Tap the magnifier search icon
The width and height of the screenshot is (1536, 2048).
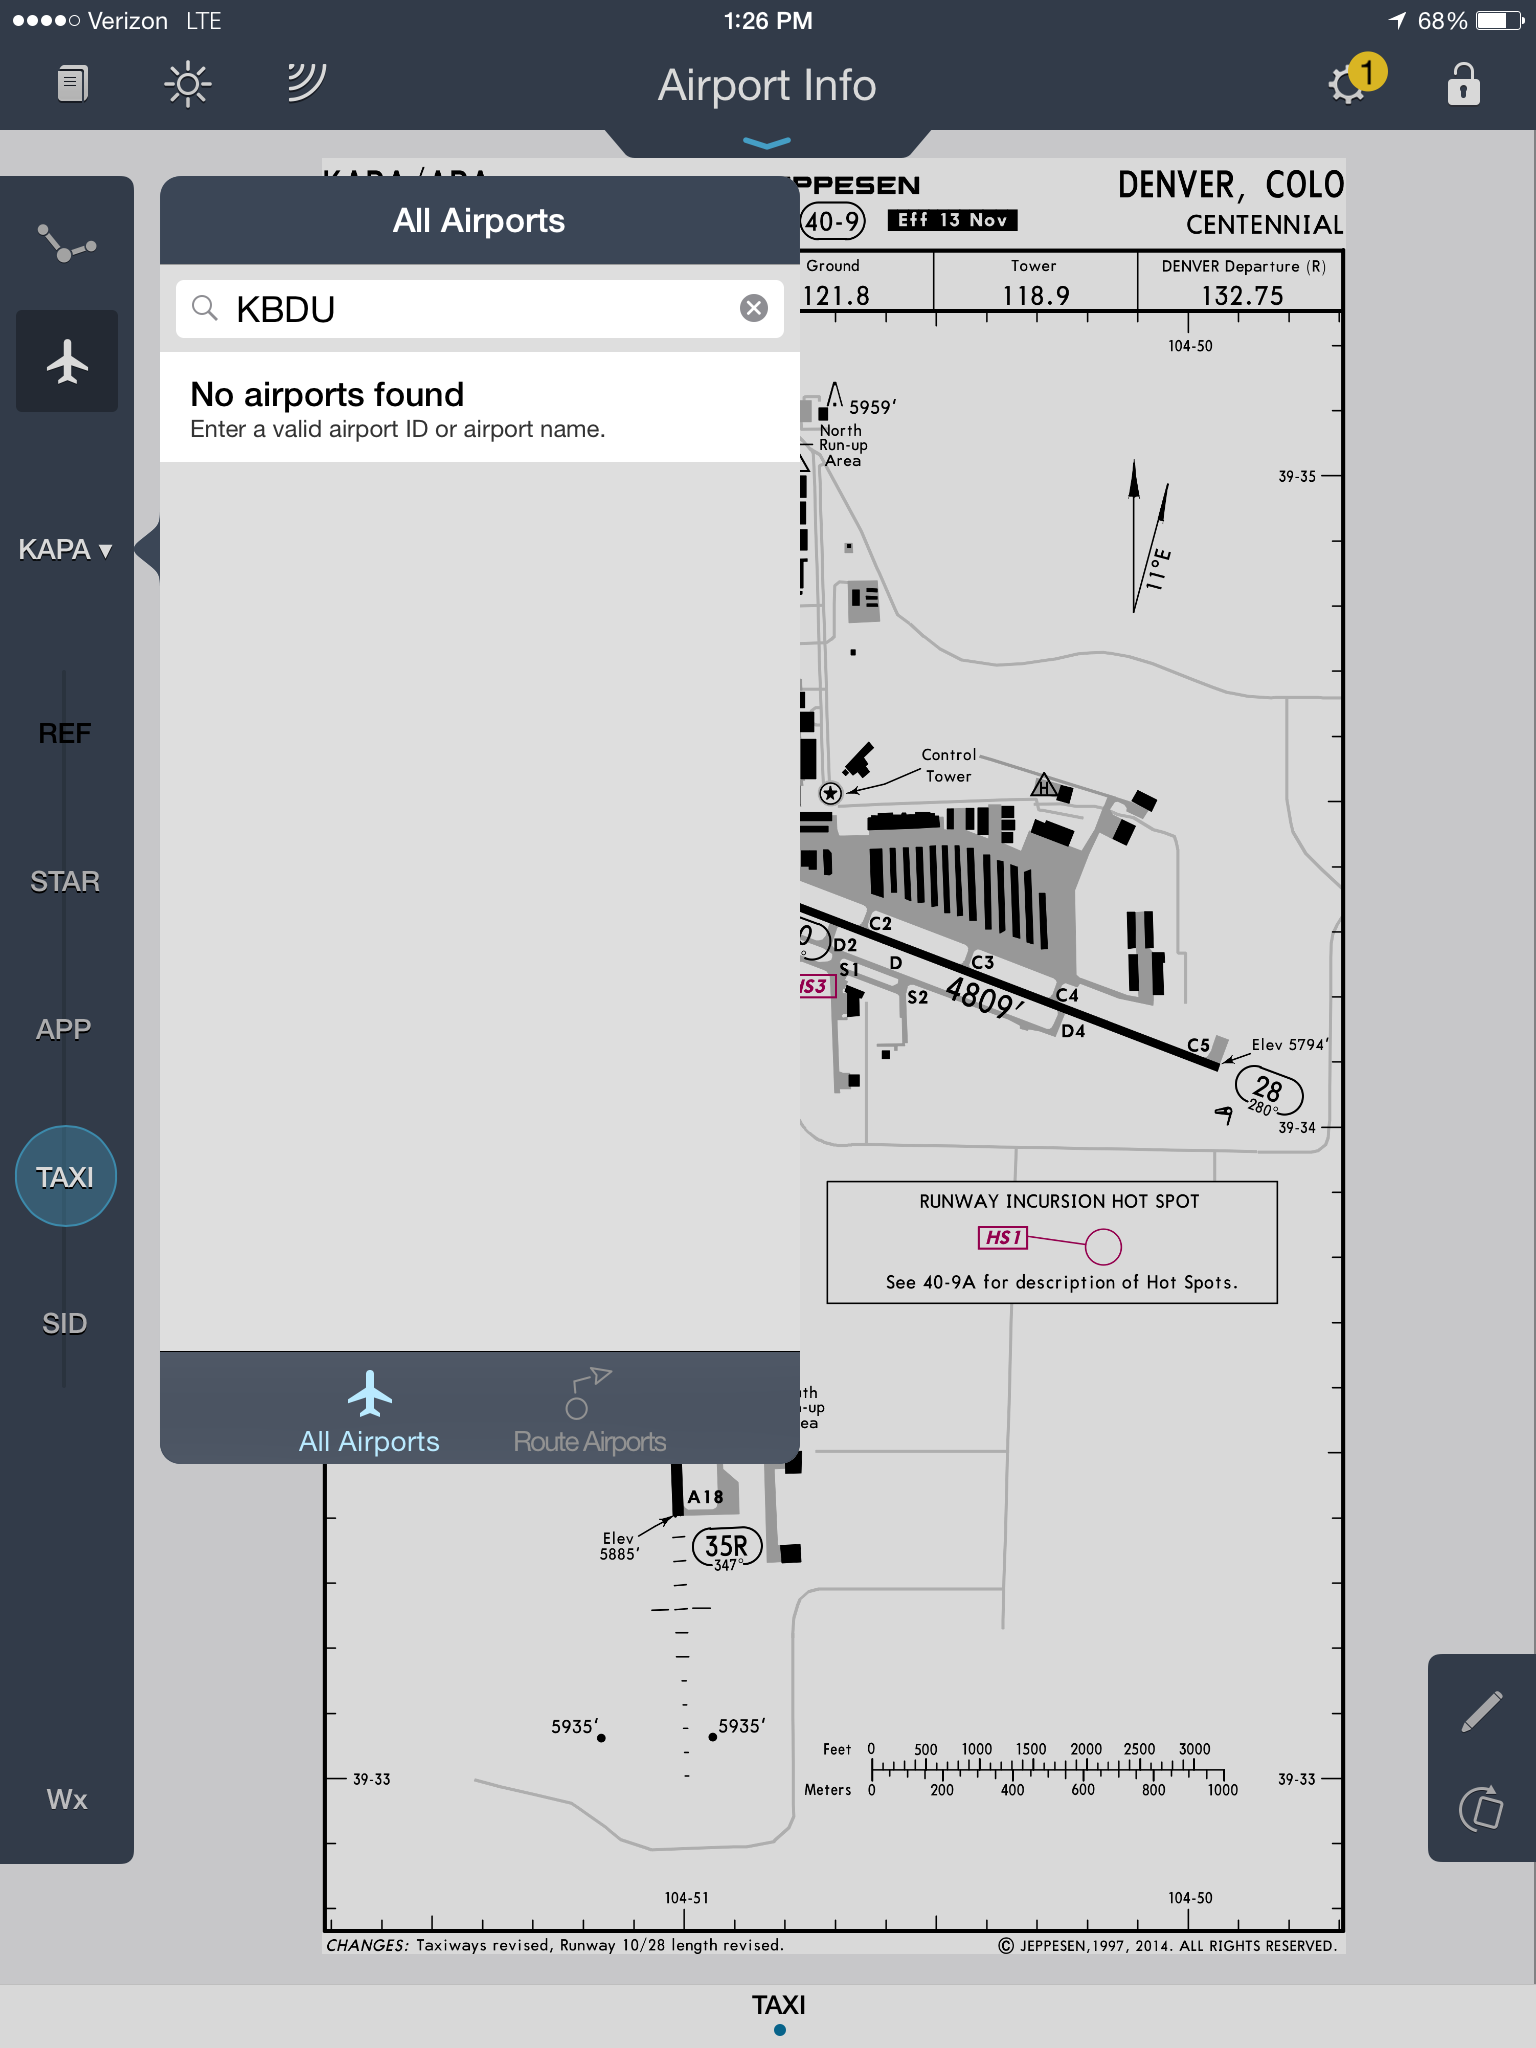click(x=205, y=308)
